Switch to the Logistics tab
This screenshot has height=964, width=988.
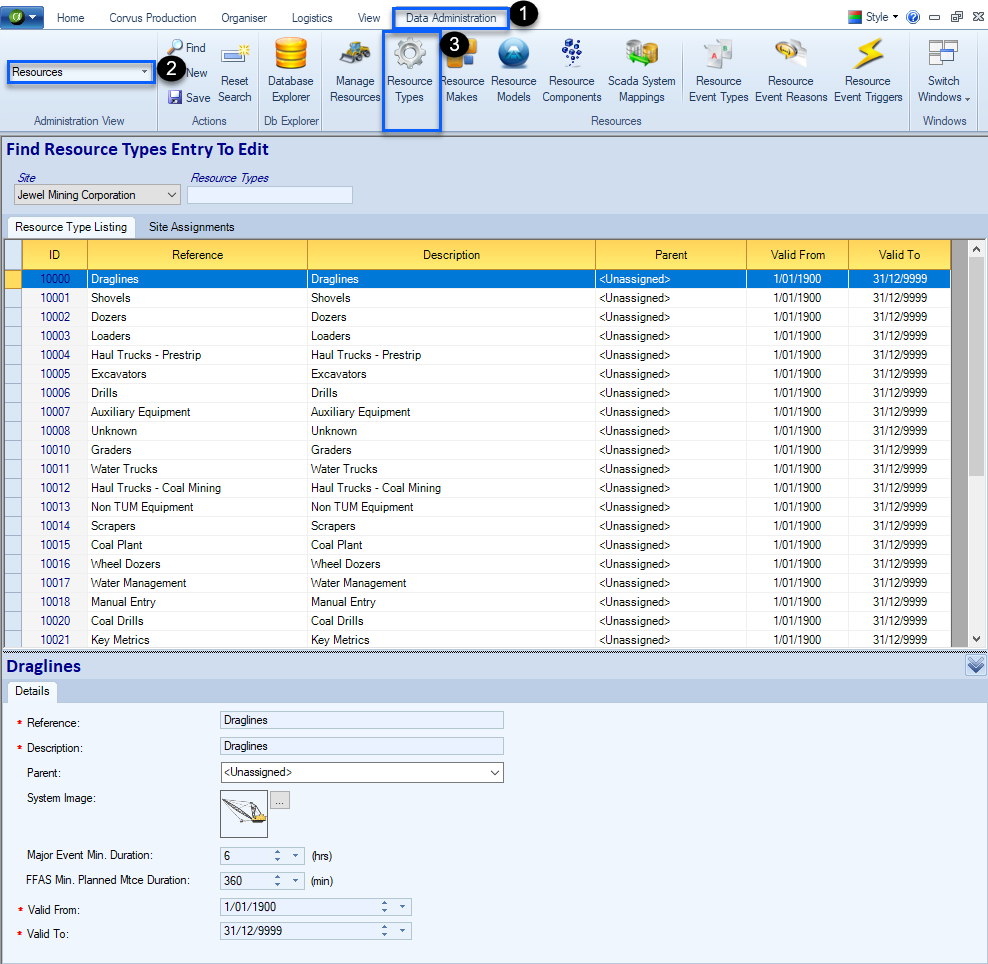click(x=312, y=18)
